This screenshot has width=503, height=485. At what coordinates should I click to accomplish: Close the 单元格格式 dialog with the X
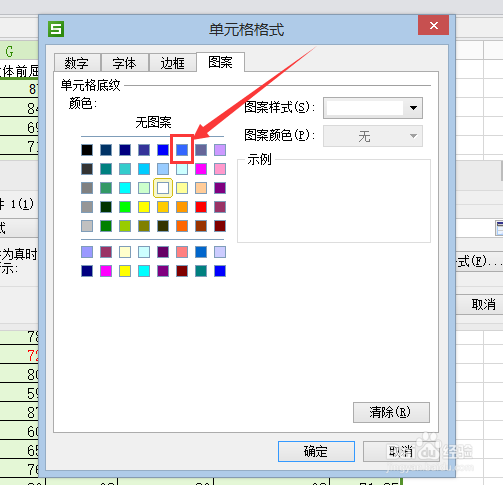click(x=433, y=25)
